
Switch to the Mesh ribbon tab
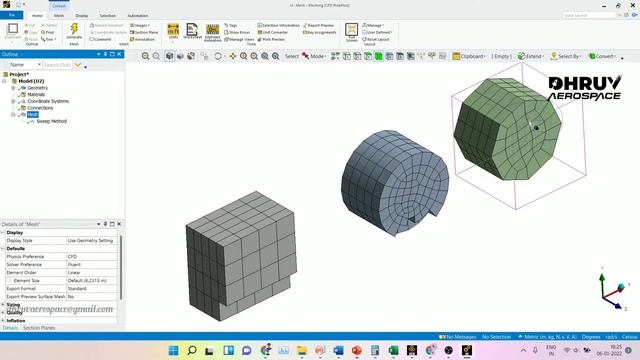tap(59, 16)
